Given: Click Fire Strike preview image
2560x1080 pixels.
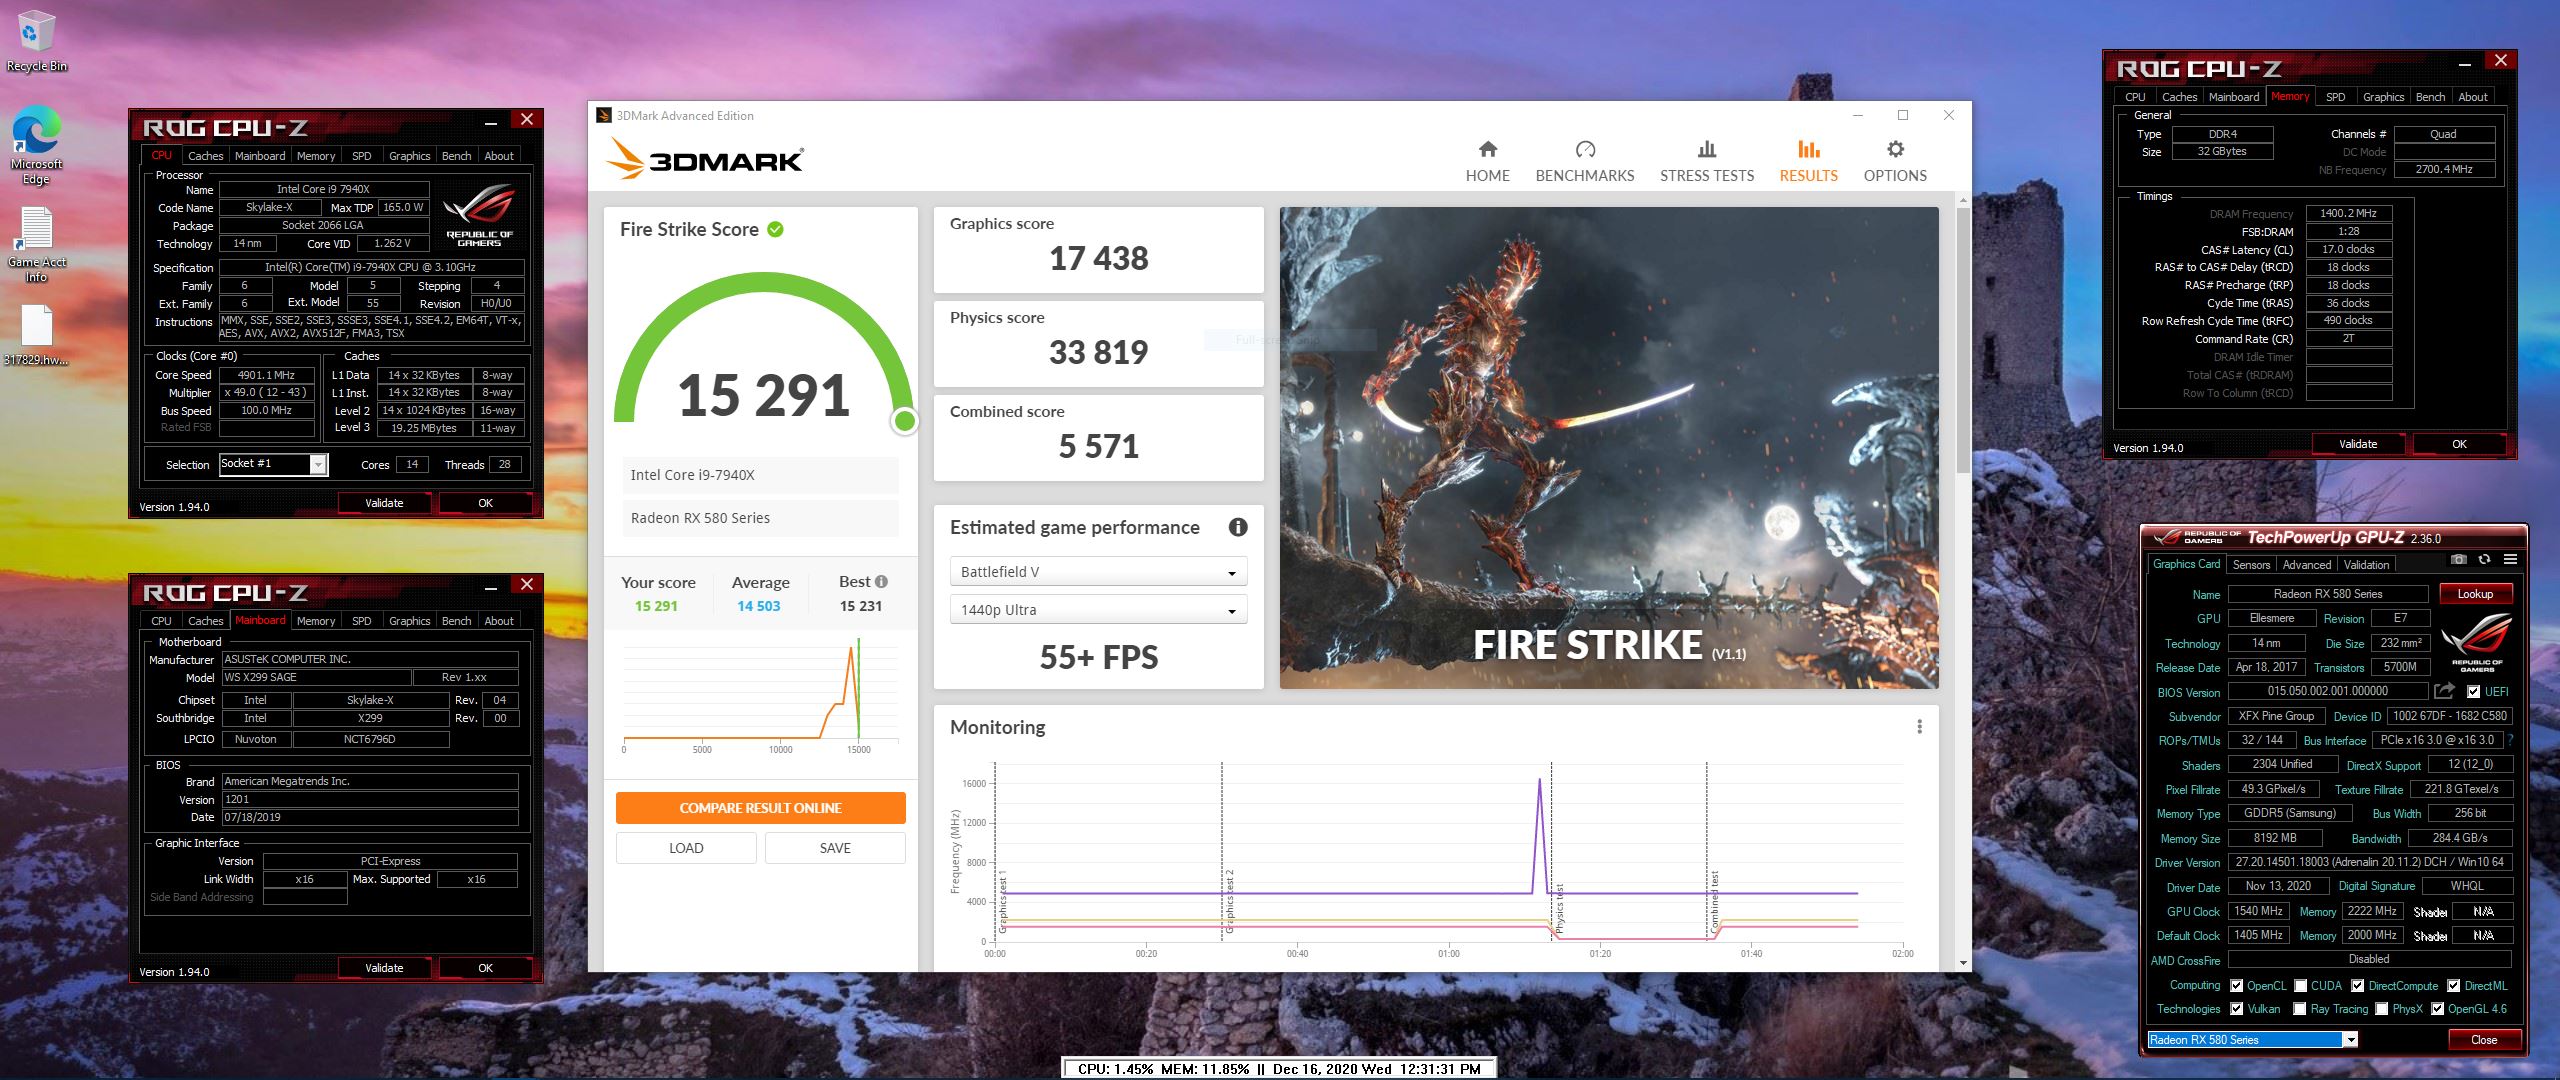Looking at the screenshot, I should (1609, 447).
